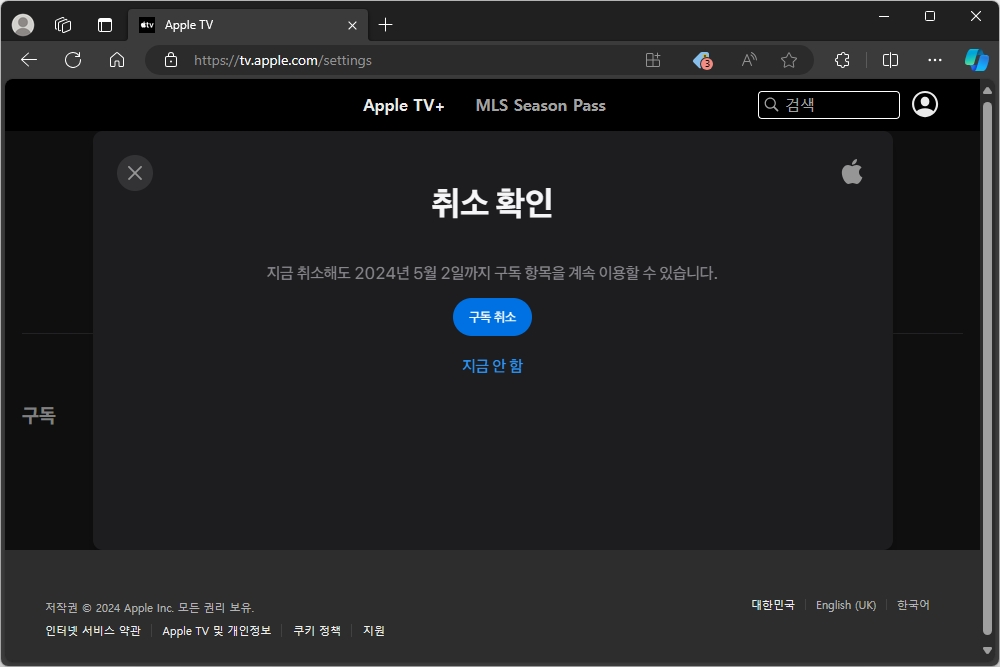Open the browser apps grid icon
The height and width of the screenshot is (667, 1000).
tap(652, 60)
